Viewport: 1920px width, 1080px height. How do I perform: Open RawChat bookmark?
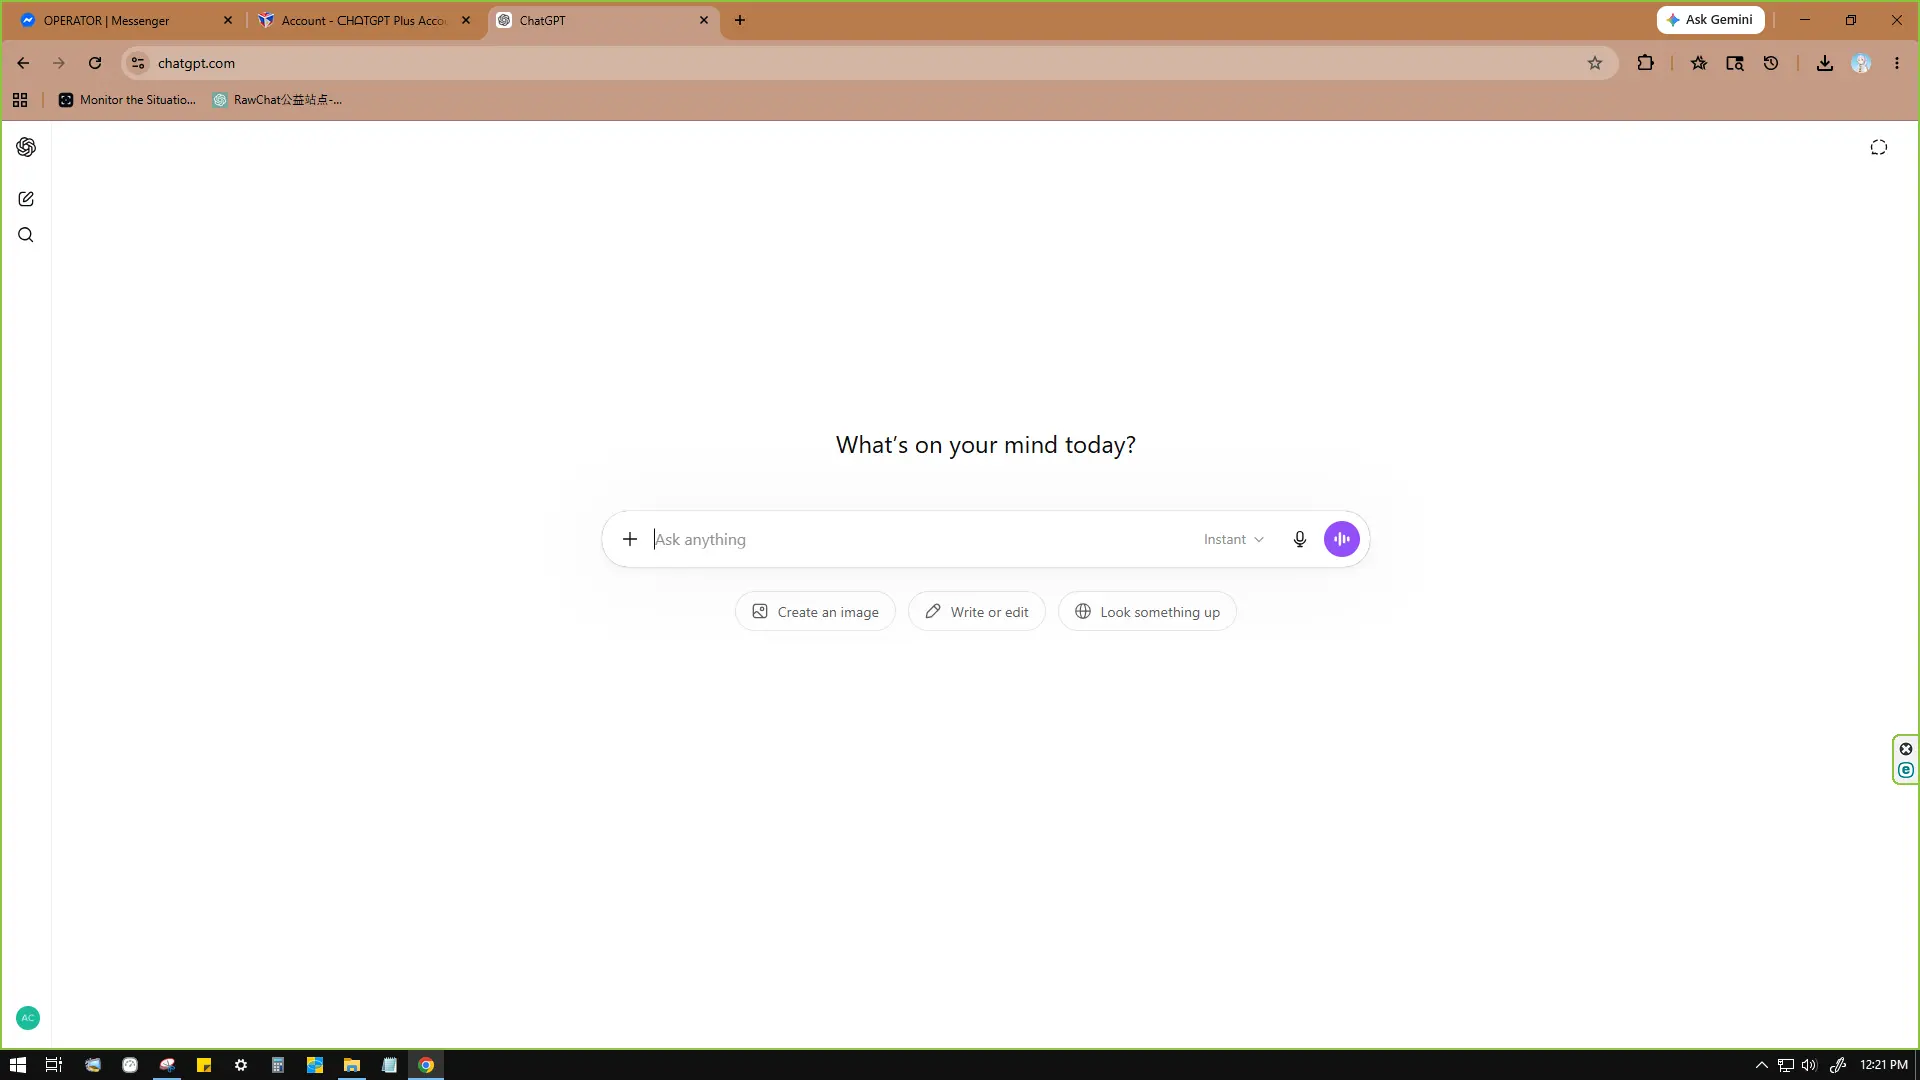point(278,100)
